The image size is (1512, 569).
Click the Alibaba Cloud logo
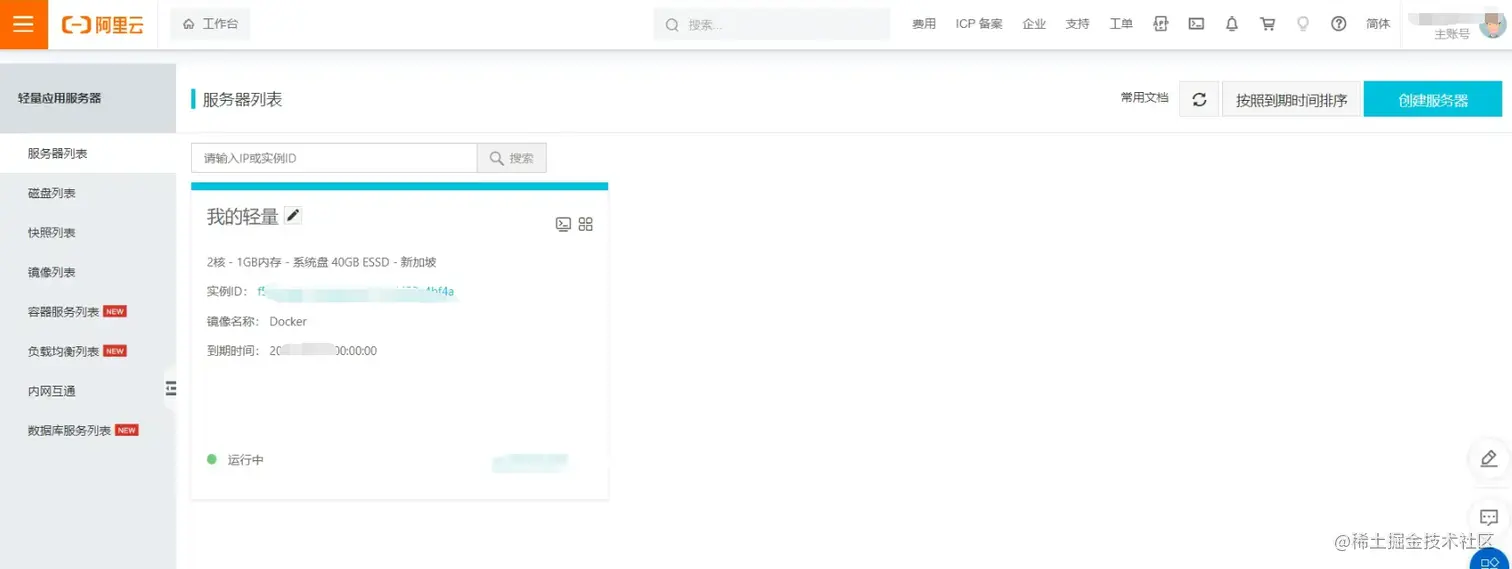pyautogui.click(x=102, y=25)
